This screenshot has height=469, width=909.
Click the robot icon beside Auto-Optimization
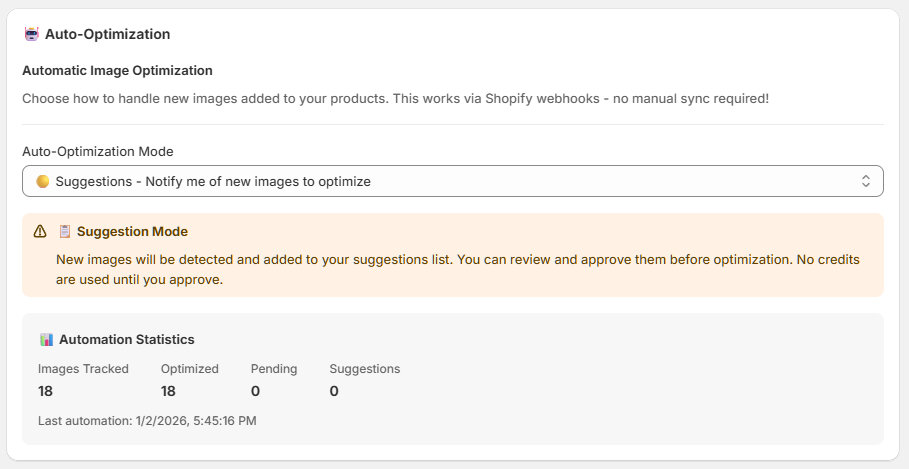31,34
